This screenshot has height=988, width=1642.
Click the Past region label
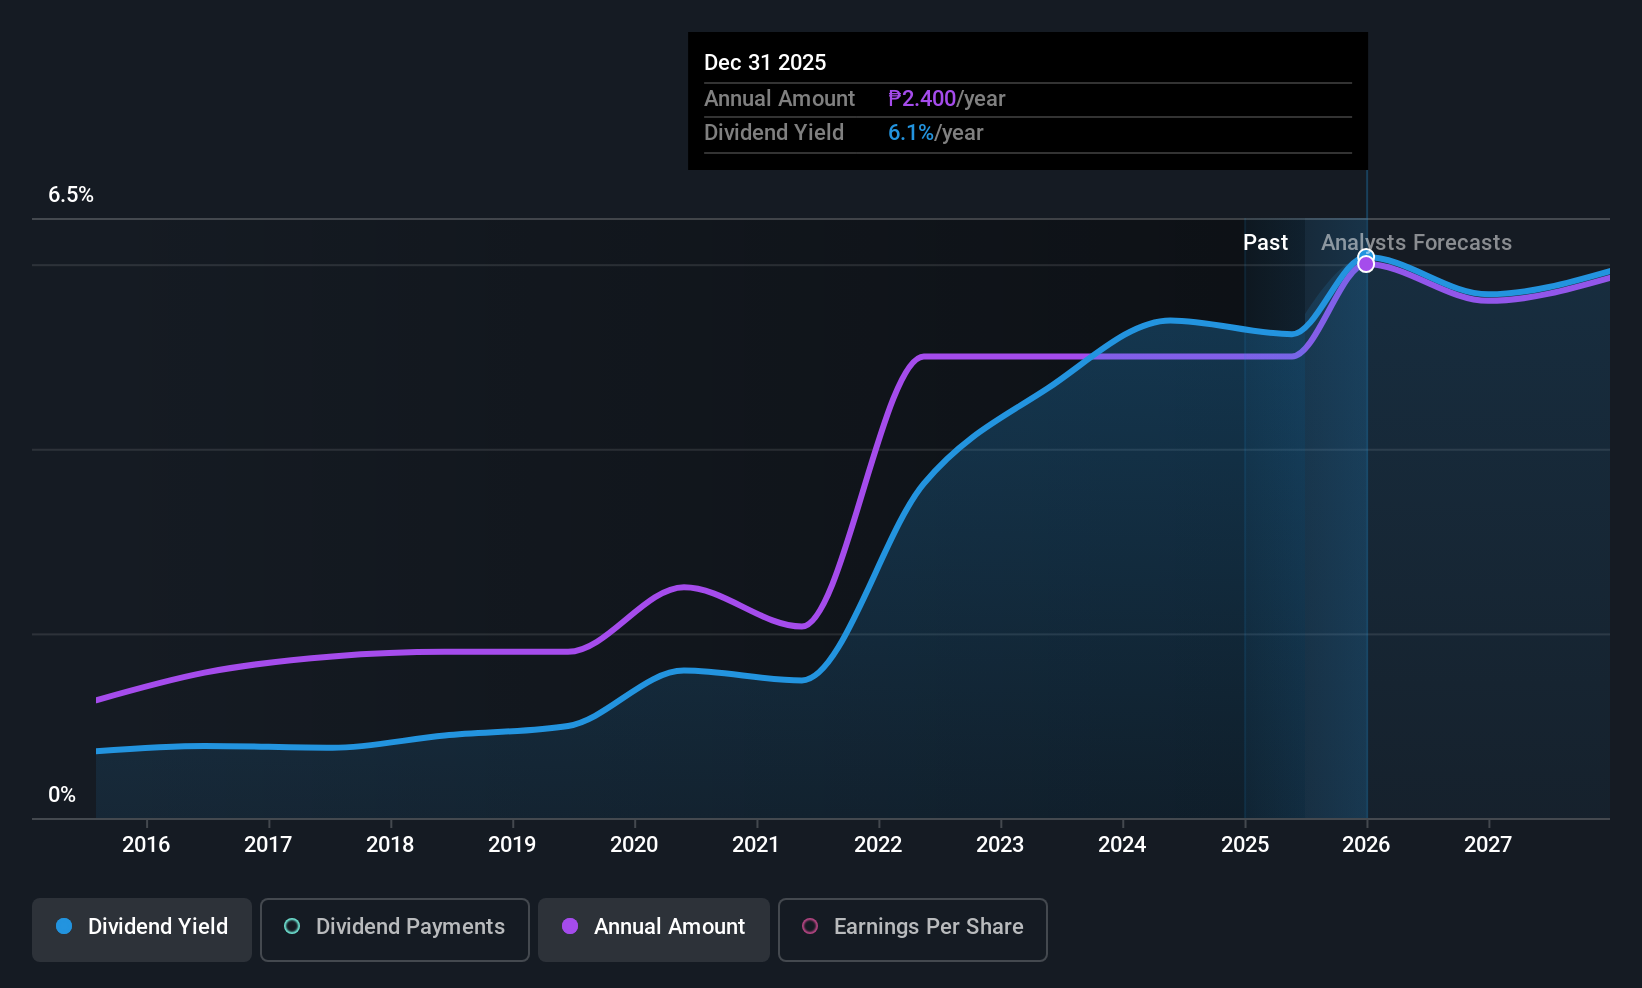(x=1265, y=243)
